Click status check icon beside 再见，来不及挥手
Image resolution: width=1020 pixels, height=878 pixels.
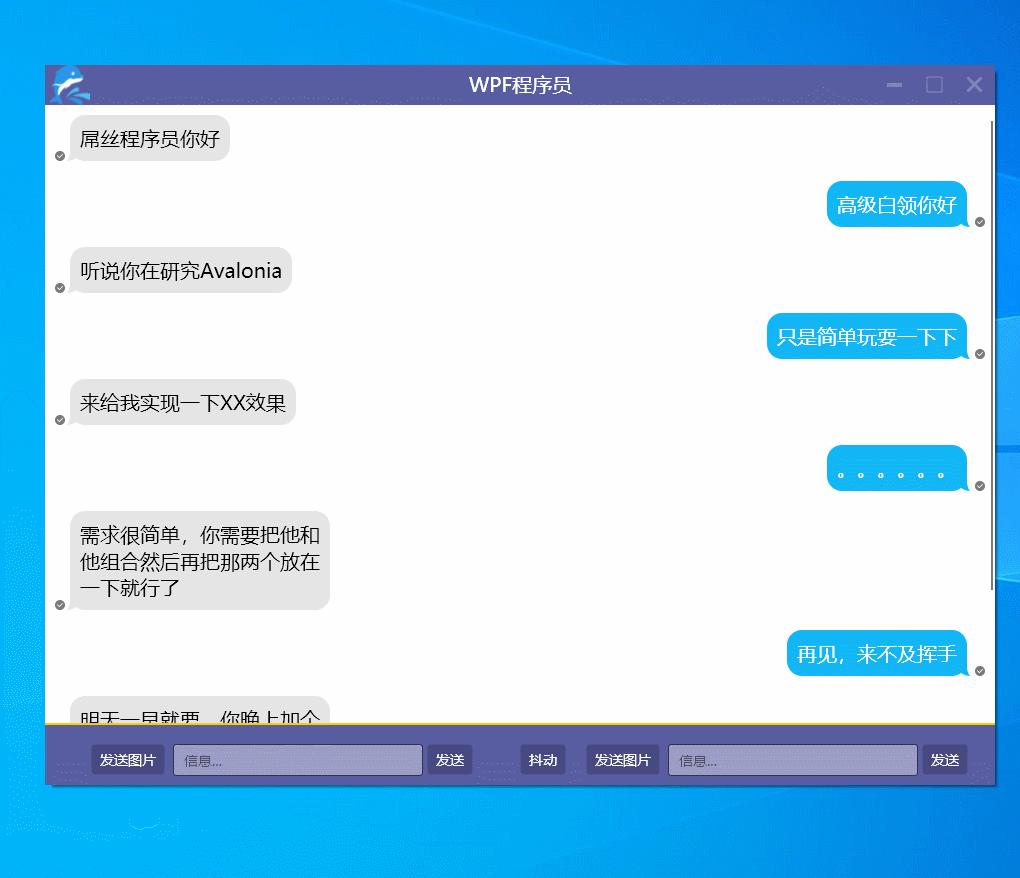980,671
